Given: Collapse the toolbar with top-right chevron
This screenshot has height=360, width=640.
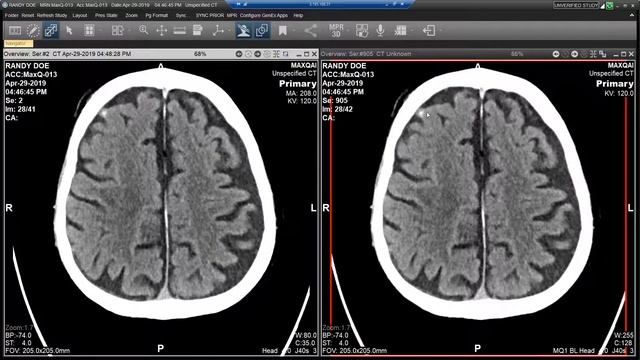Looking at the screenshot, I should pyautogui.click(x=633, y=15).
